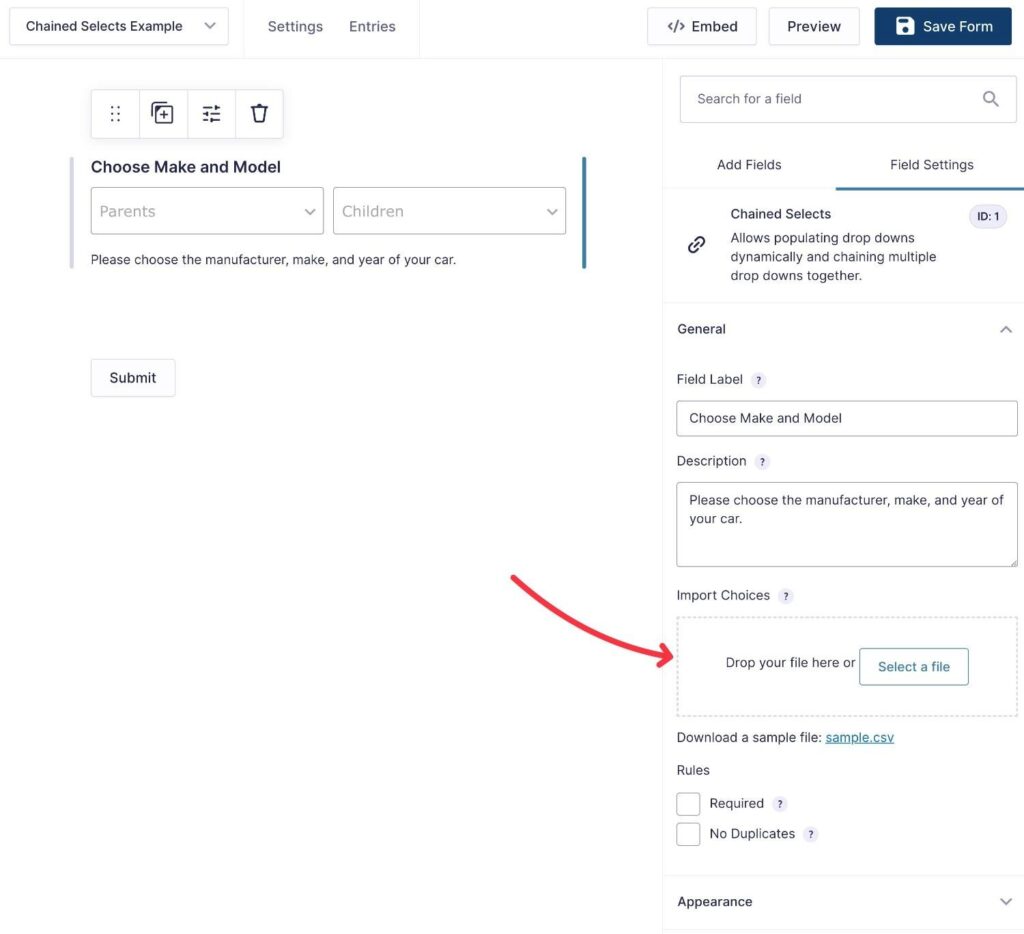The width and height of the screenshot is (1024, 934).
Task: Collapse the General settings section
Action: (1006, 329)
